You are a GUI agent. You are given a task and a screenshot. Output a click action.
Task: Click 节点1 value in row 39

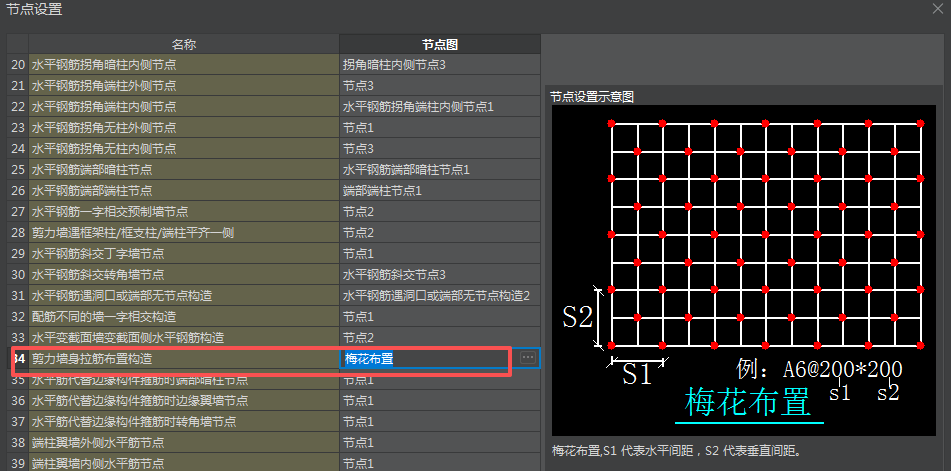(440, 463)
